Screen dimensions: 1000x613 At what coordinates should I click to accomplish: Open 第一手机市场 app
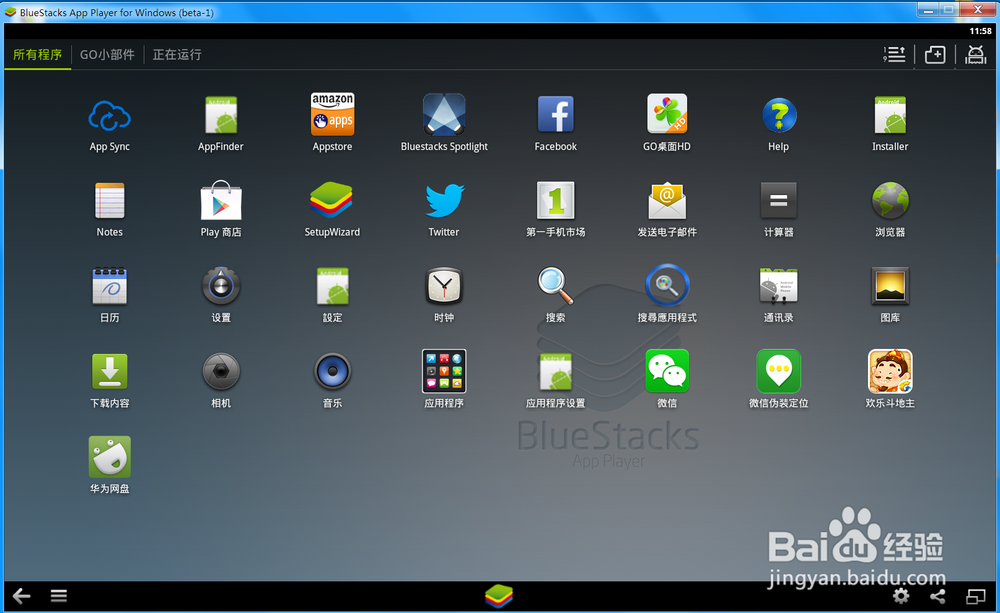(555, 201)
